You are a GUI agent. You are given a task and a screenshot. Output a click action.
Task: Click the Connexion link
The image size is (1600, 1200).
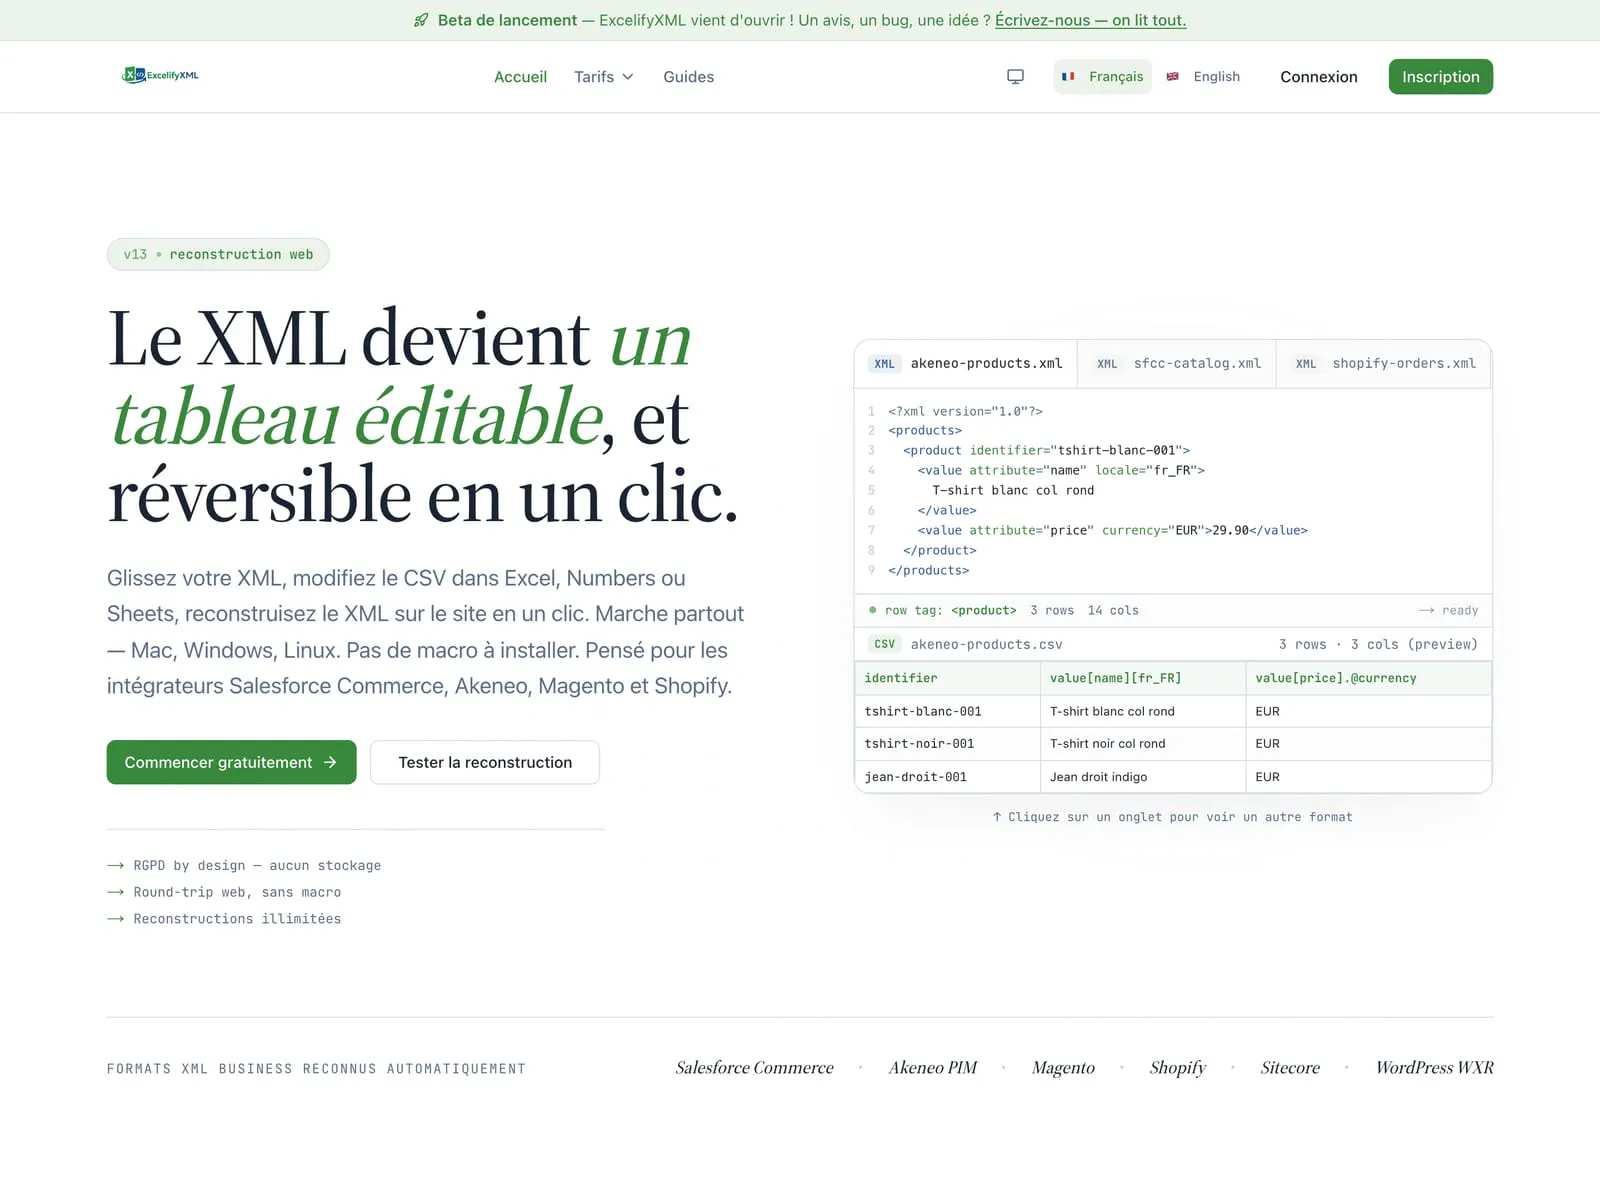(1319, 77)
